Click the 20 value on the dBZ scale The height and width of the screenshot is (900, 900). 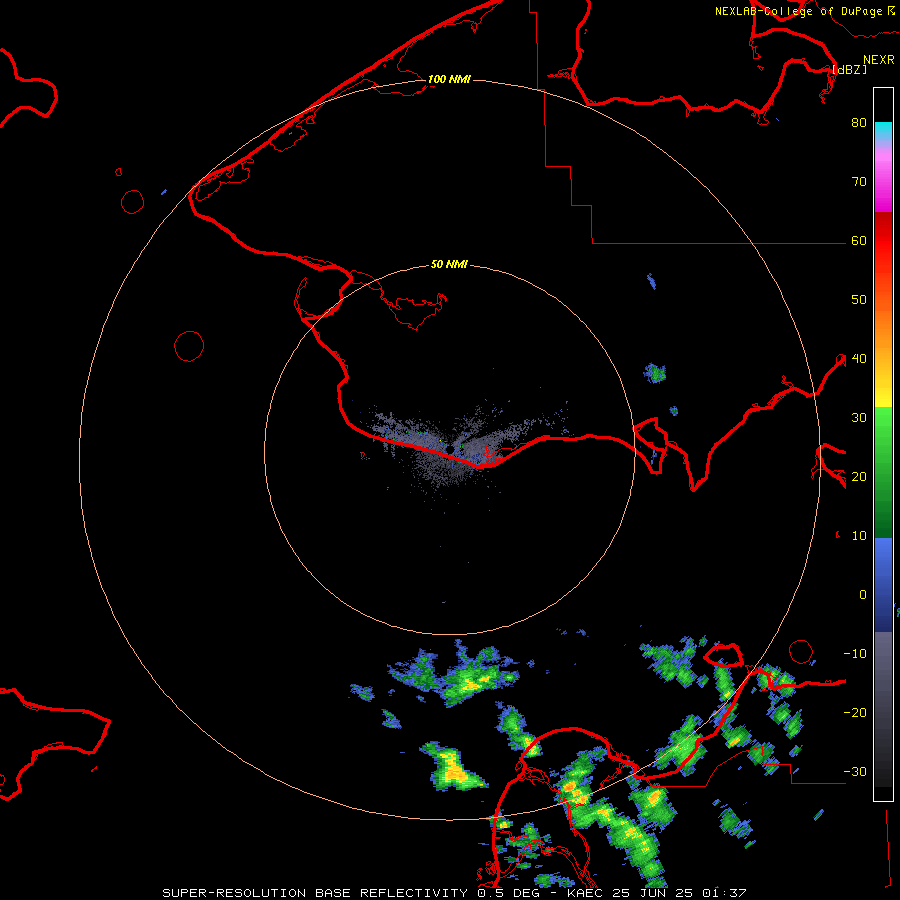859,477
